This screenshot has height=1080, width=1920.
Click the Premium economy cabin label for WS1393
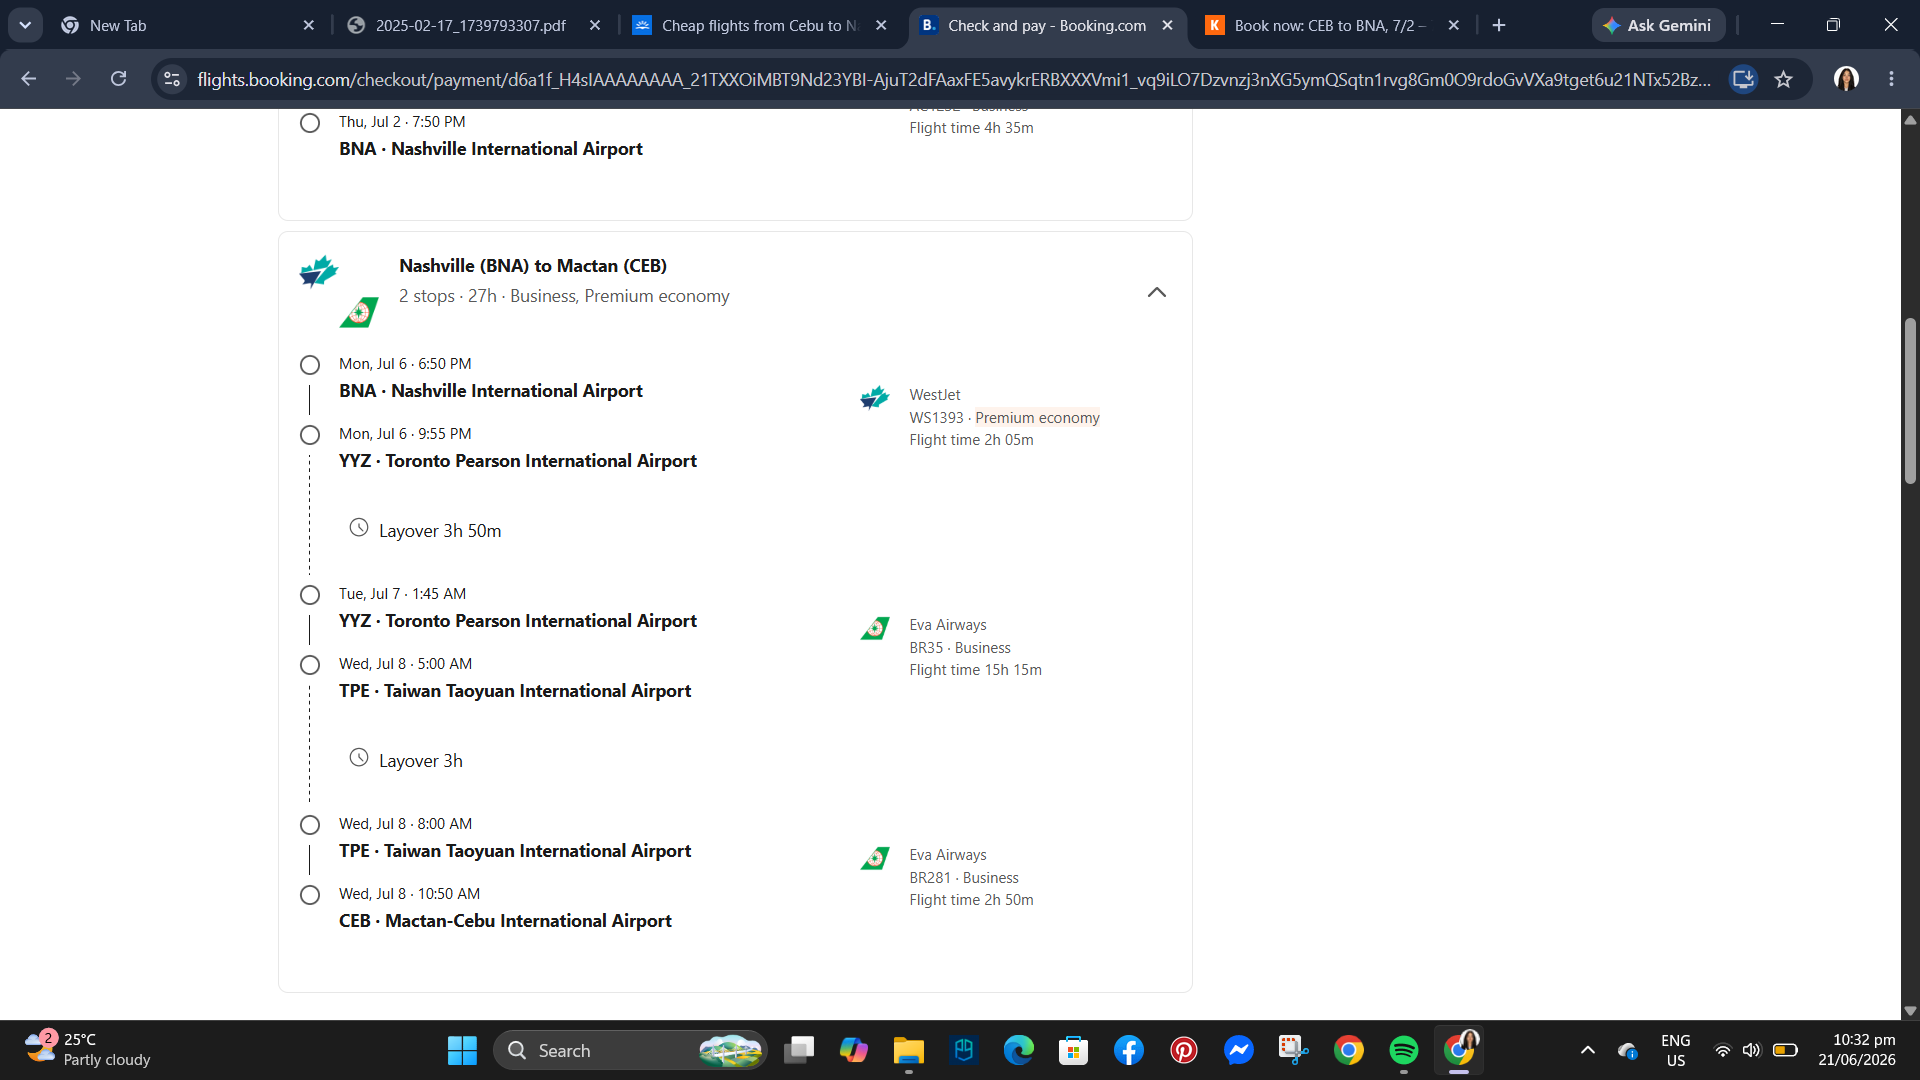(x=1037, y=418)
